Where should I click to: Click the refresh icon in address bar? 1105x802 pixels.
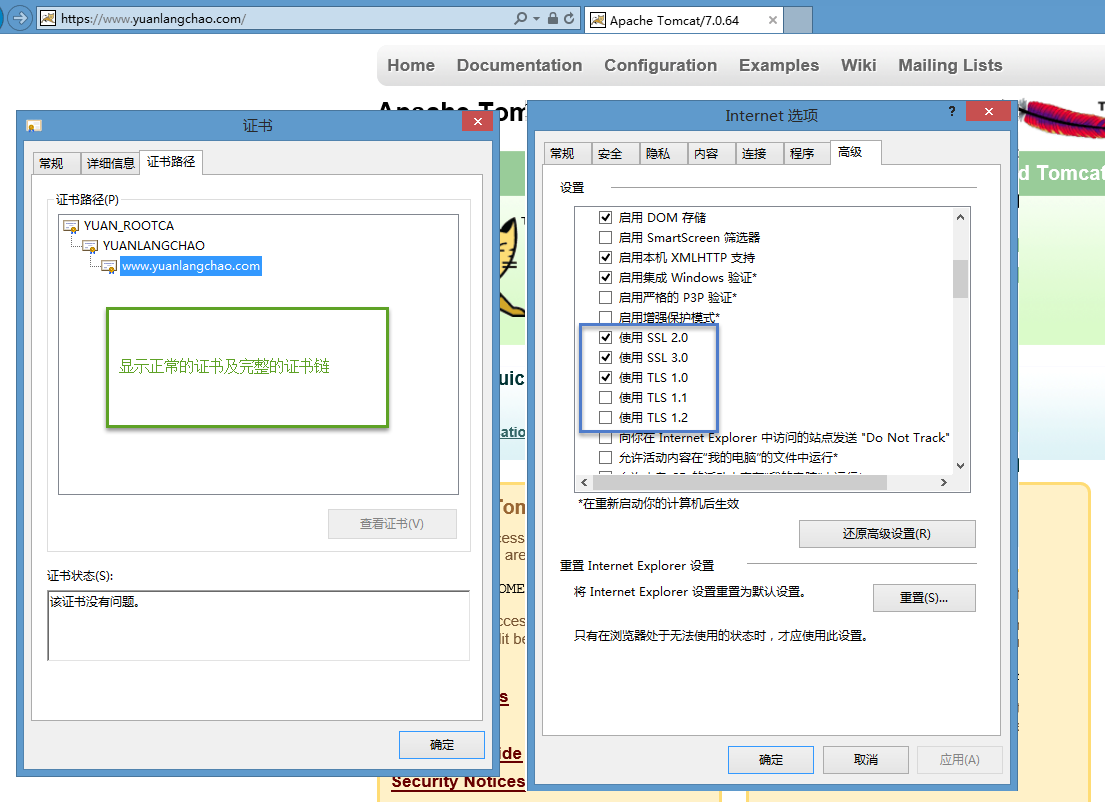(x=569, y=18)
